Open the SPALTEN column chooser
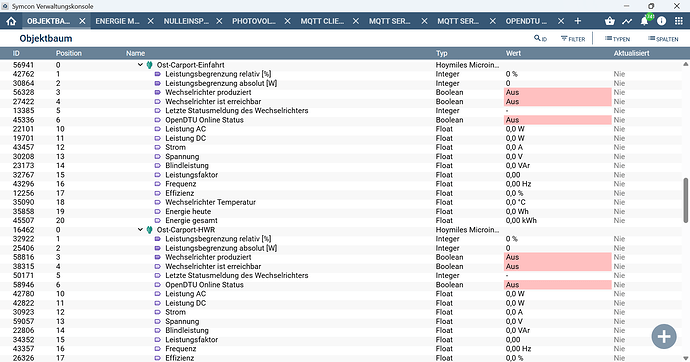Screen dimensions: 690x362 (663, 39)
